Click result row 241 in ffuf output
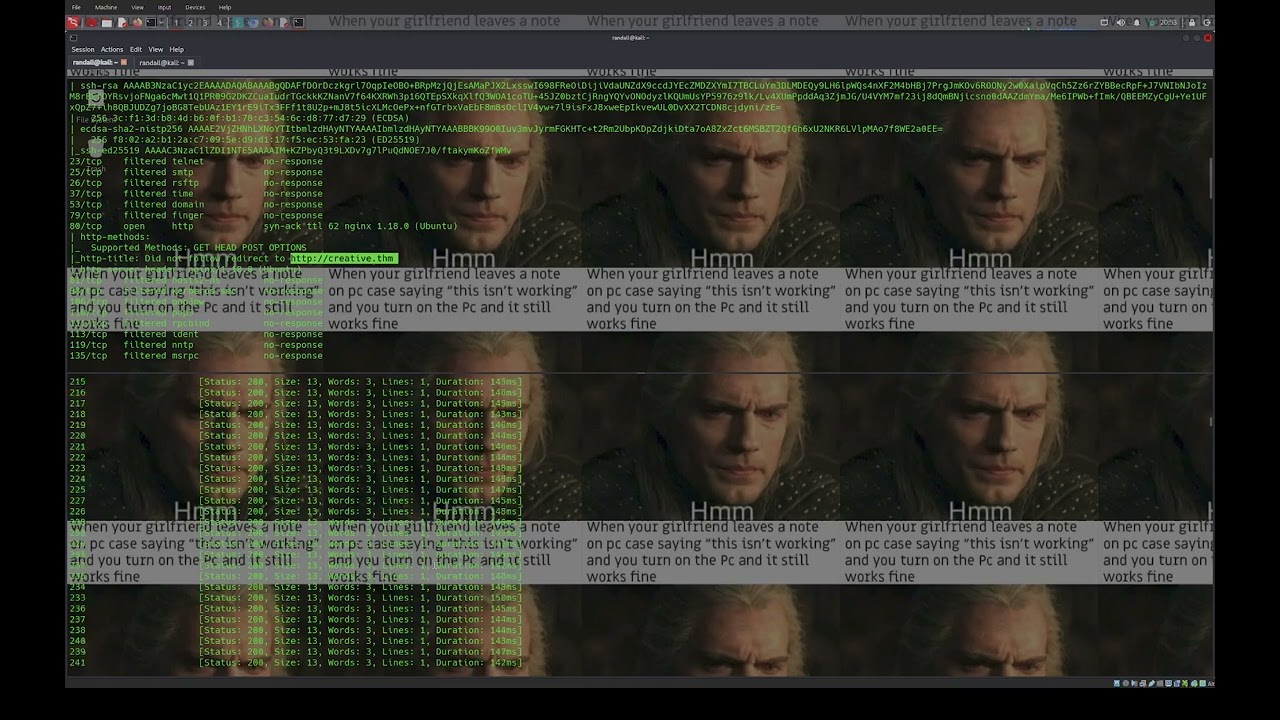The height and width of the screenshot is (720, 1280). tap(296, 662)
